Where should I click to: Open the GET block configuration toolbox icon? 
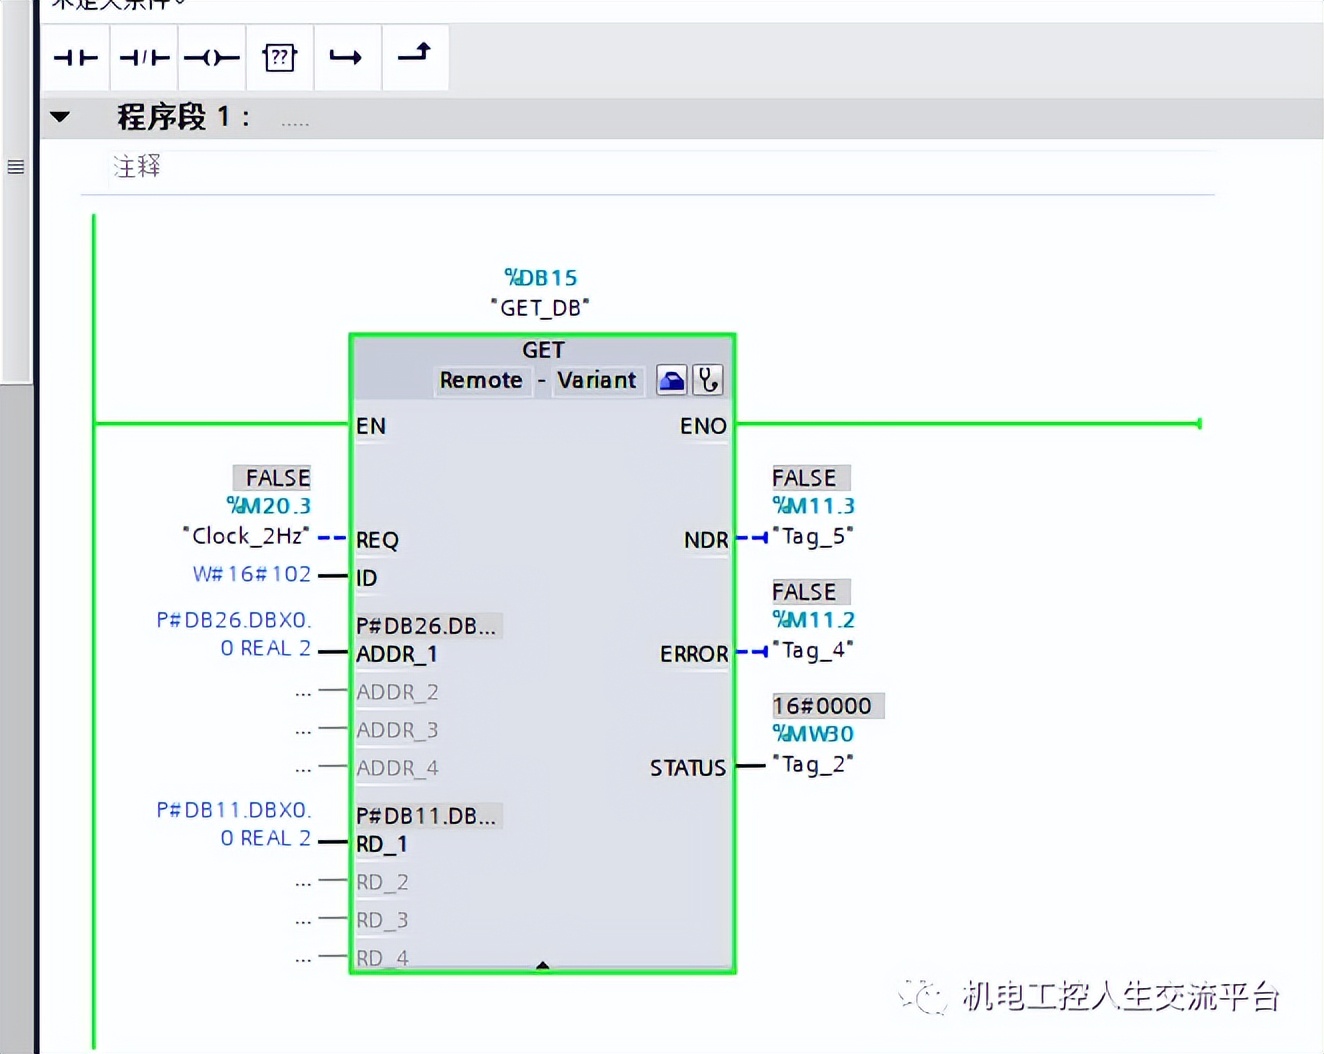pyautogui.click(x=671, y=379)
